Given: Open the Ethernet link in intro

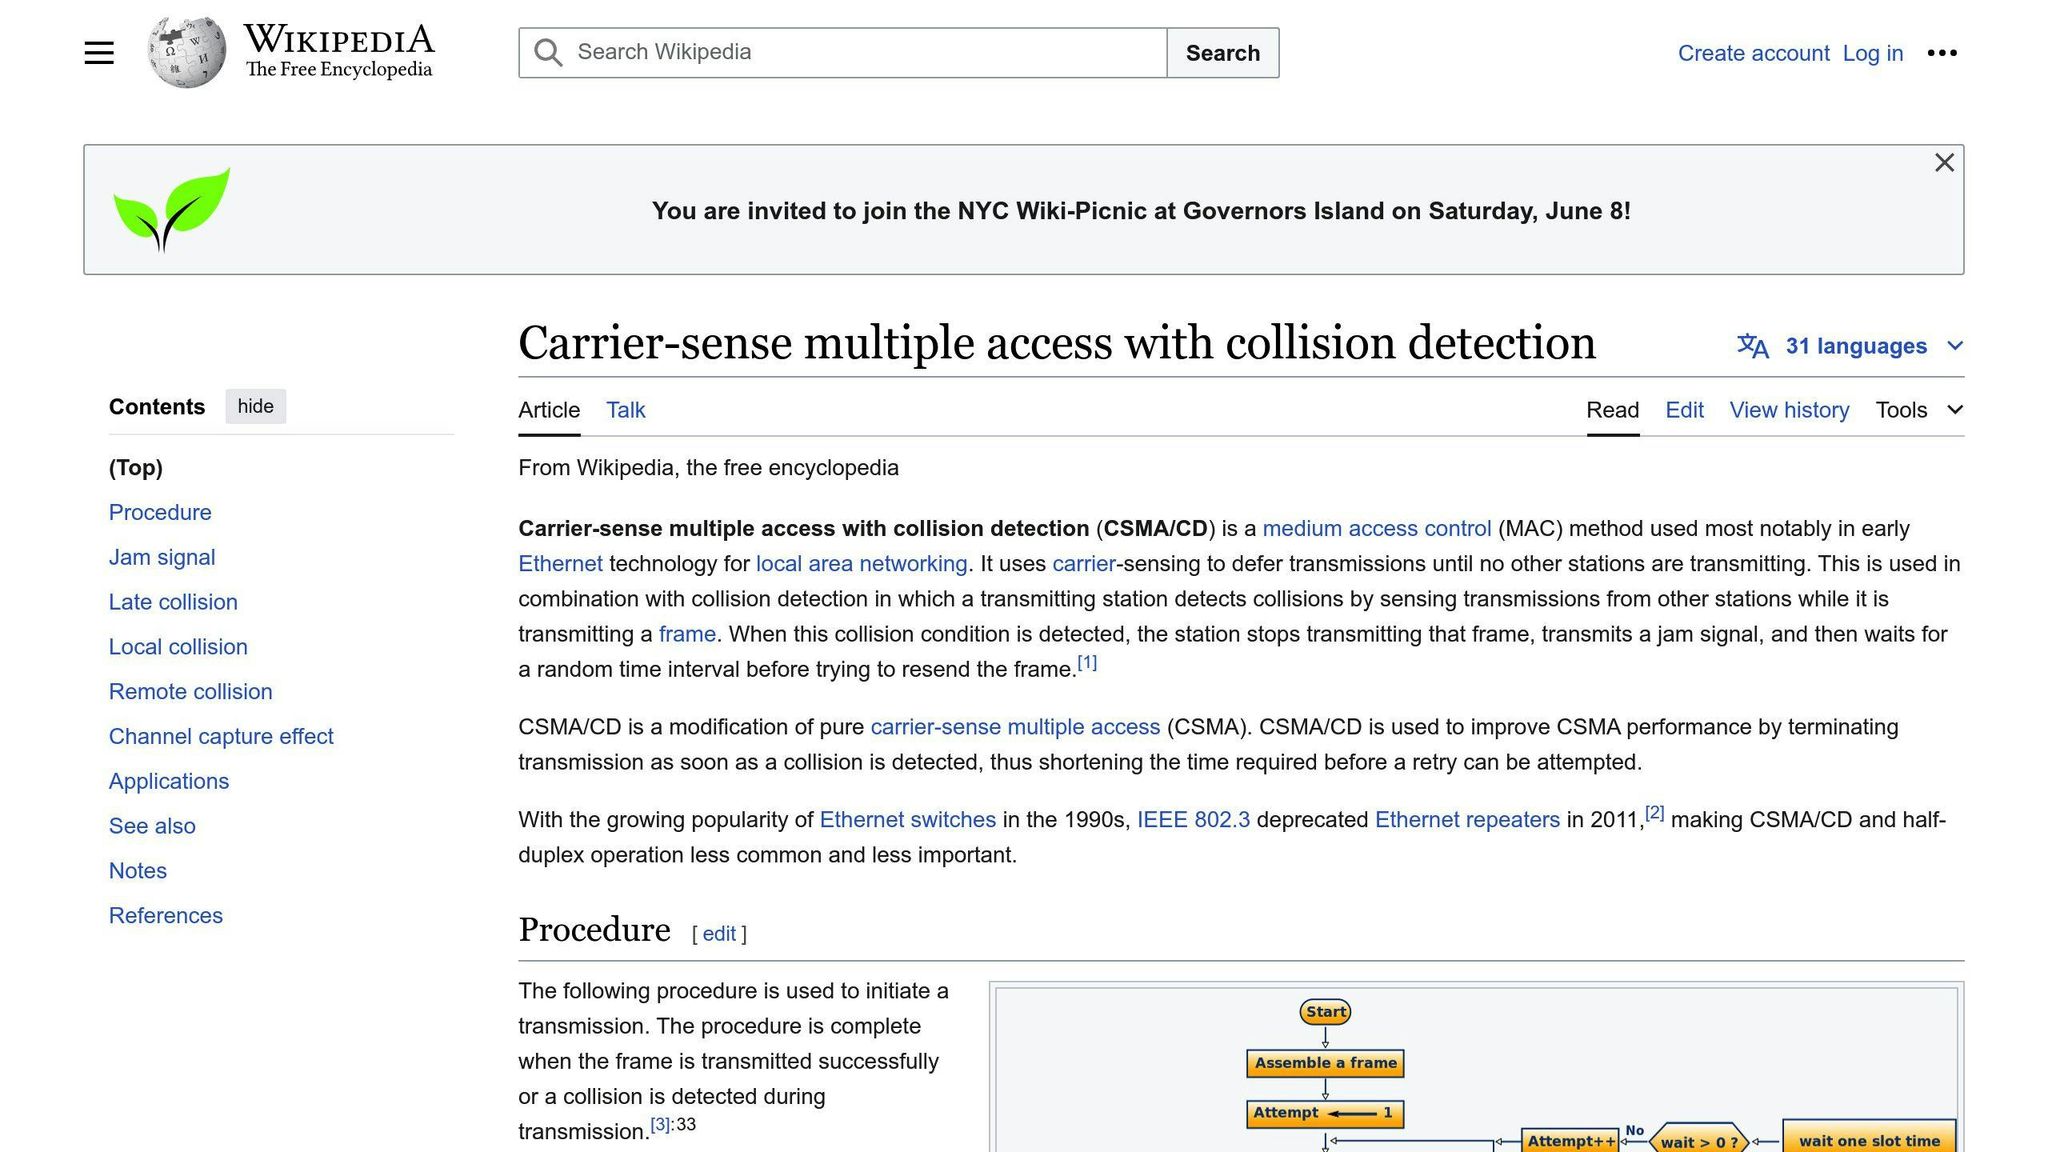Looking at the screenshot, I should tap(560, 564).
